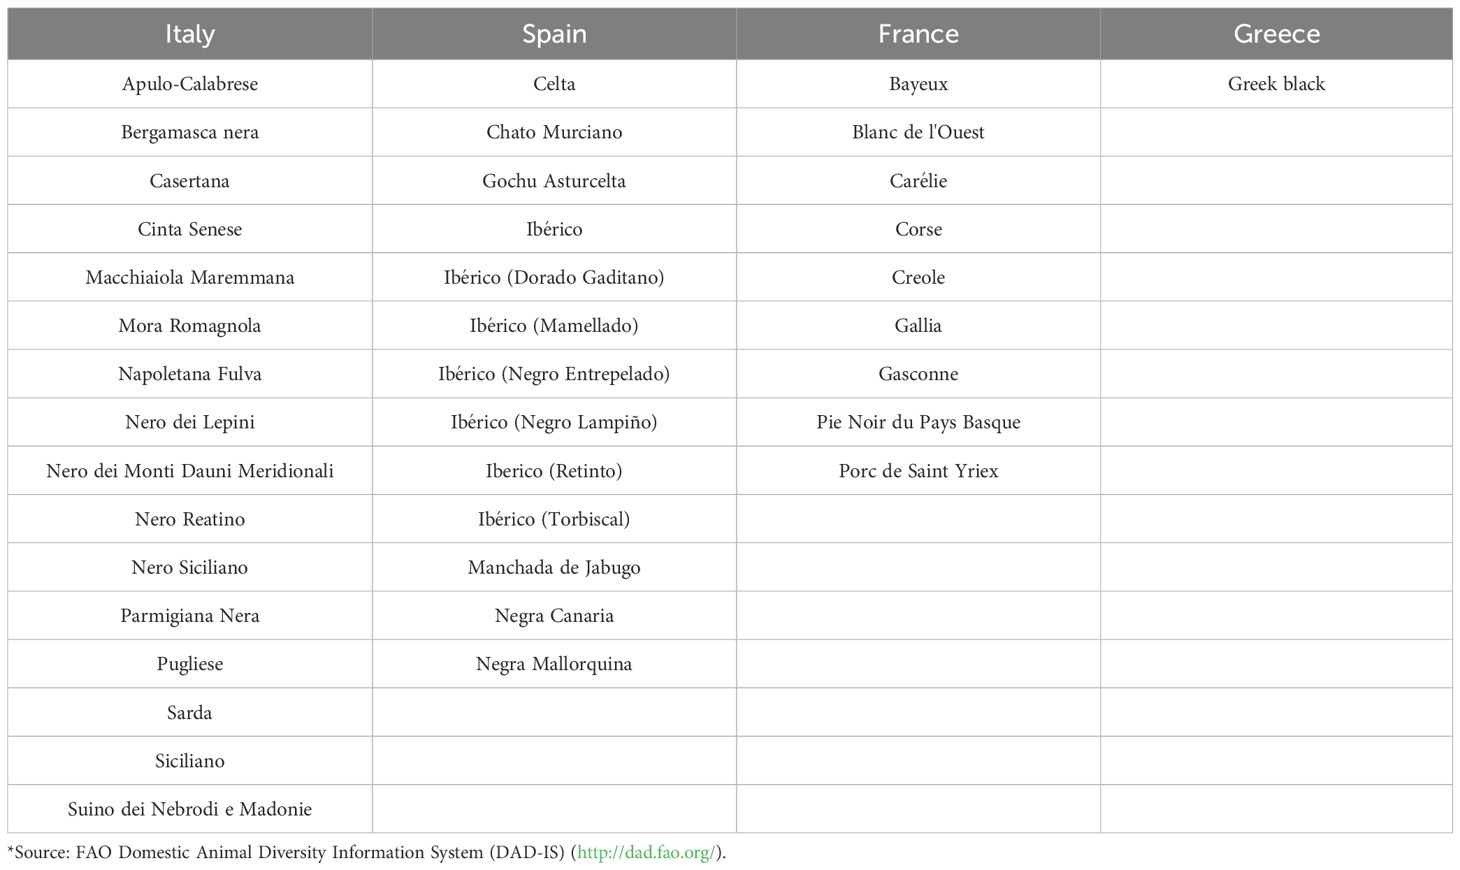The width and height of the screenshot is (1460, 870).
Task: Click the Spain column header
Action: 554,34
